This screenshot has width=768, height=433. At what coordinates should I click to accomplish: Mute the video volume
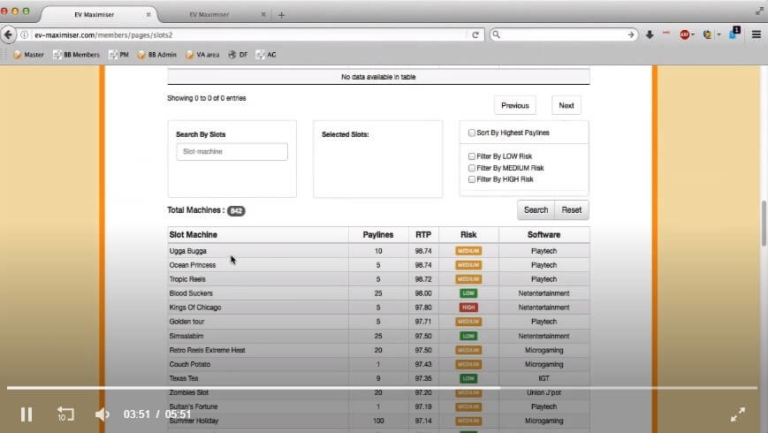(x=102, y=414)
